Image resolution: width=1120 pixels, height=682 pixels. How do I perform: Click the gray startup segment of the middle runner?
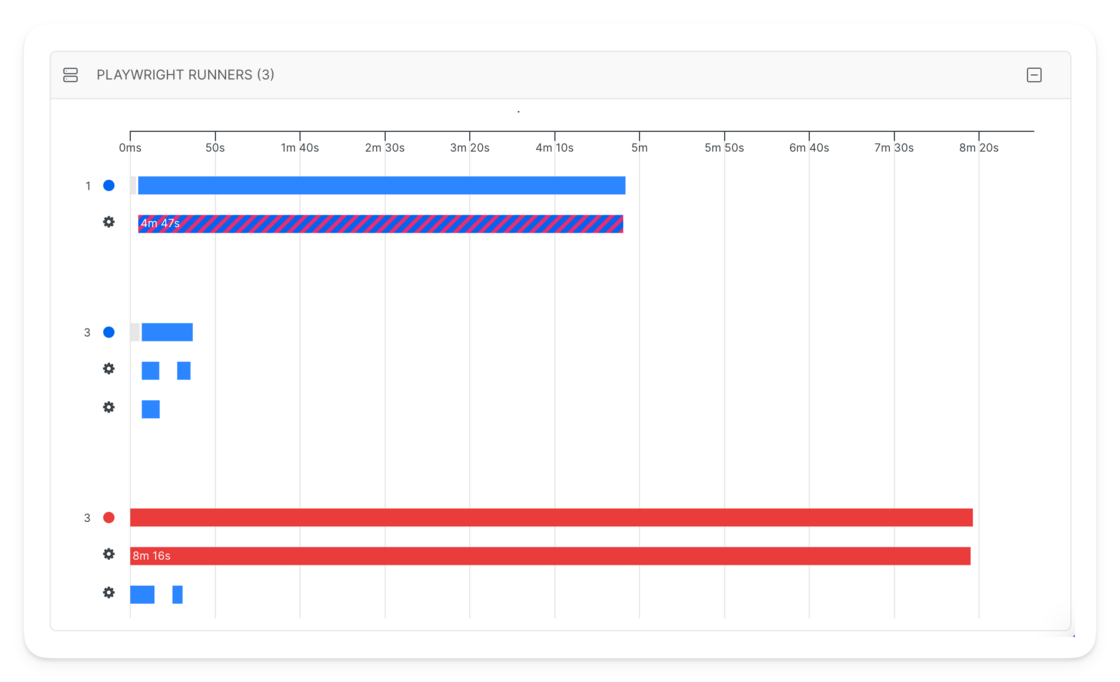pyautogui.click(x=135, y=332)
